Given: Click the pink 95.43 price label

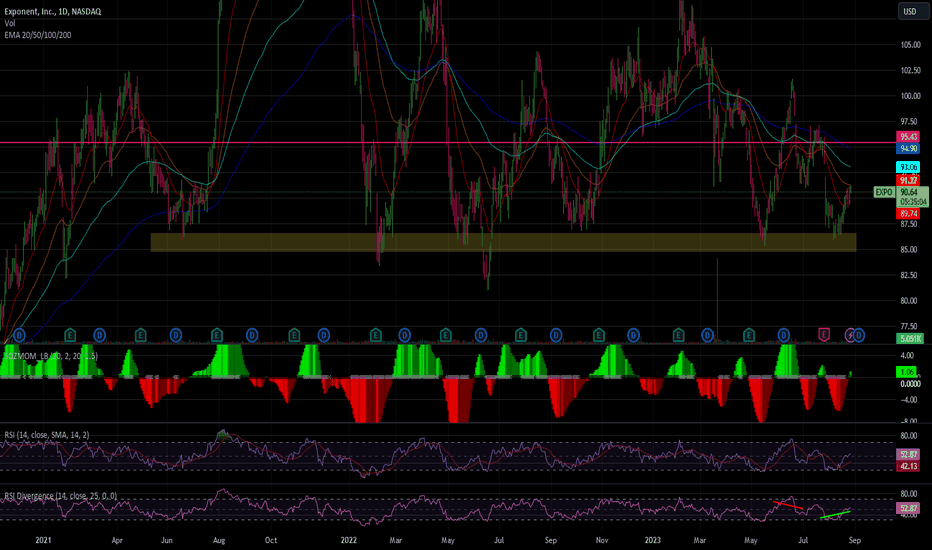Looking at the screenshot, I should click(908, 137).
